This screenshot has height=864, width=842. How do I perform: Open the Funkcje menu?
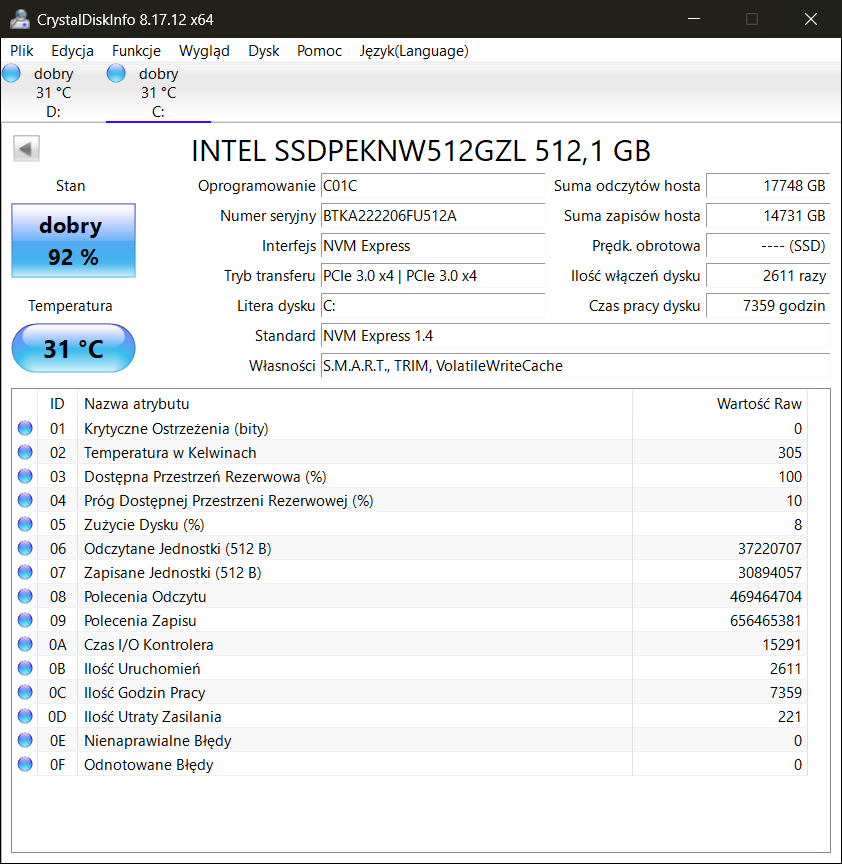tap(136, 51)
